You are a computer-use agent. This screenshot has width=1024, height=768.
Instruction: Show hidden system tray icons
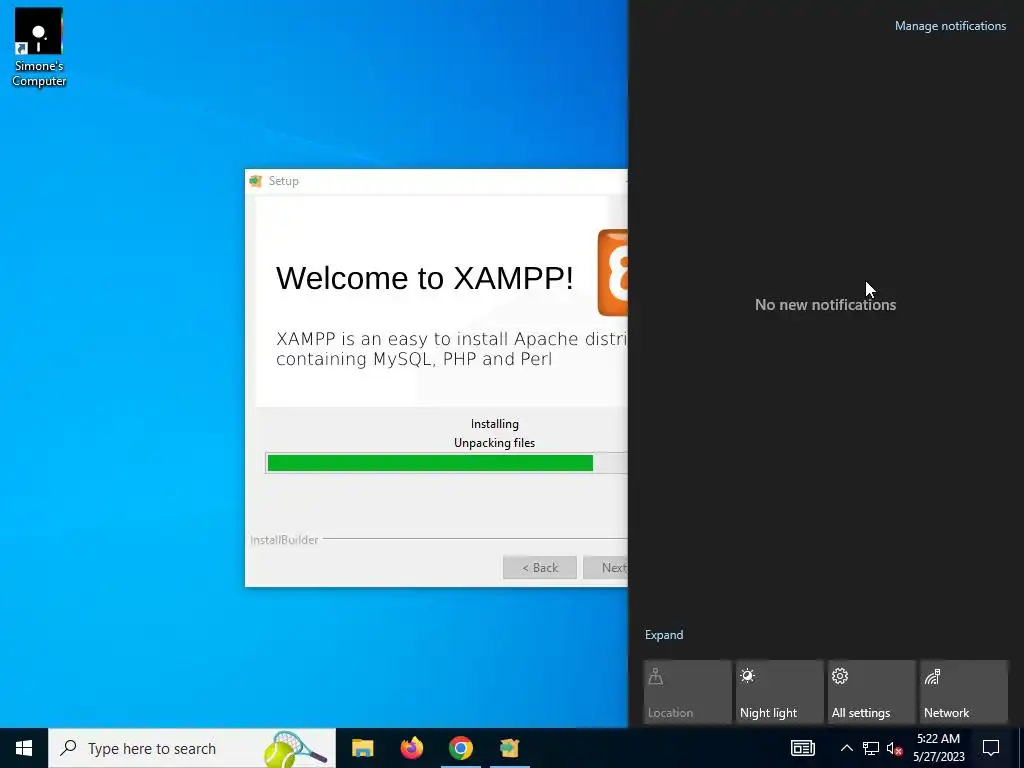(846, 748)
